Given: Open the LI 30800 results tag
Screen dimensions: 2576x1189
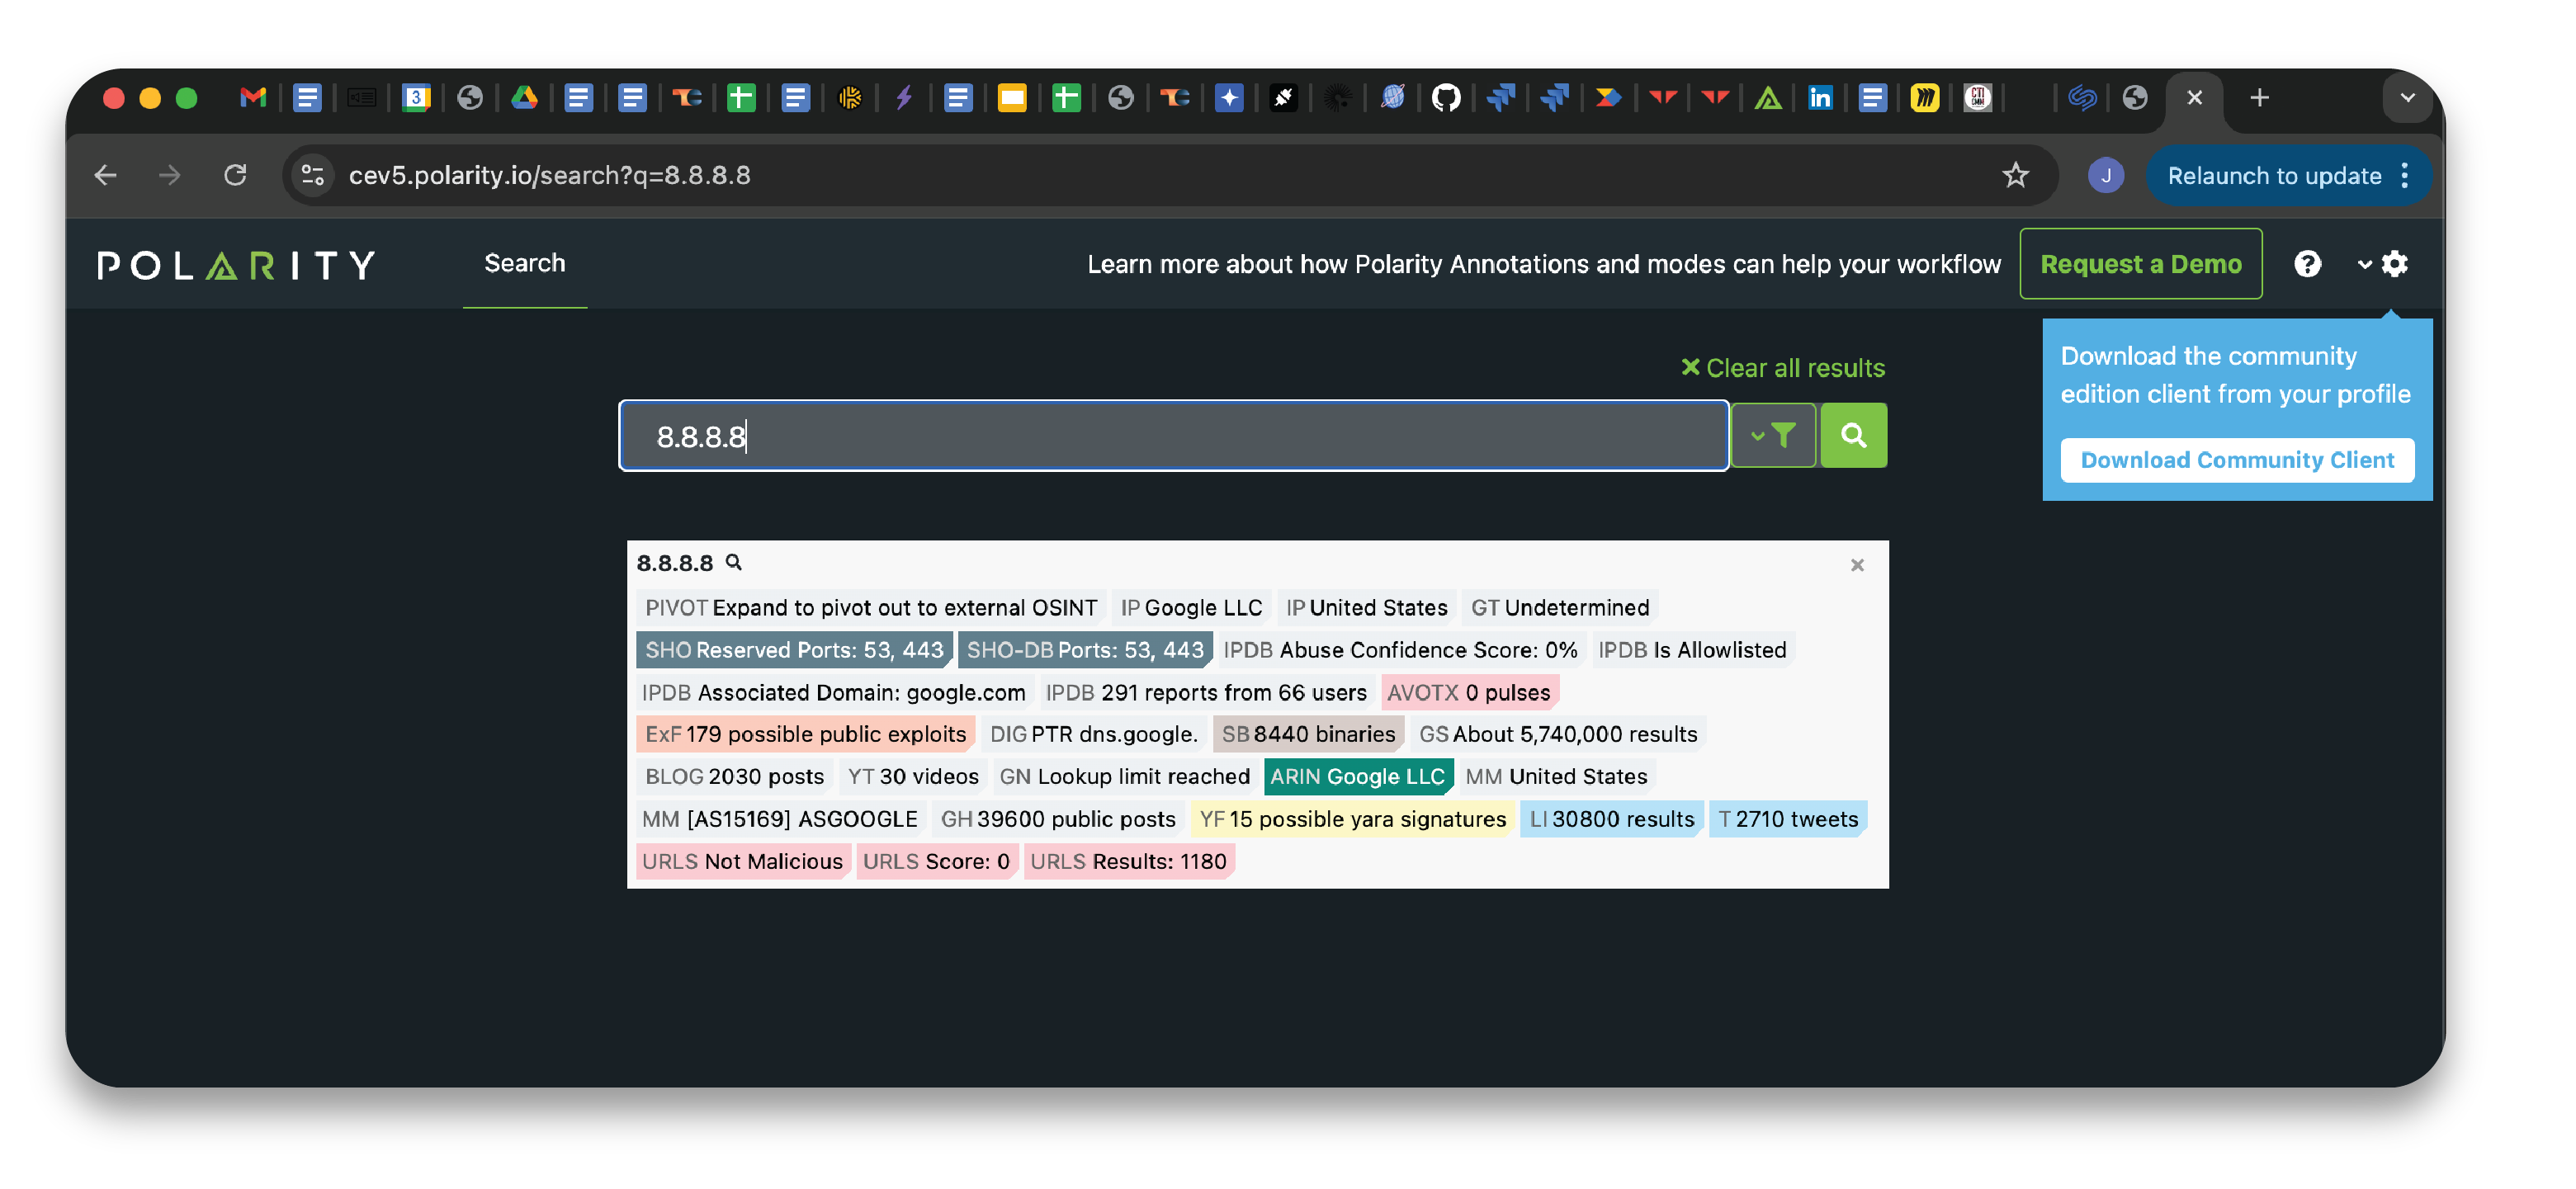Looking at the screenshot, I should tap(1612, 819).
